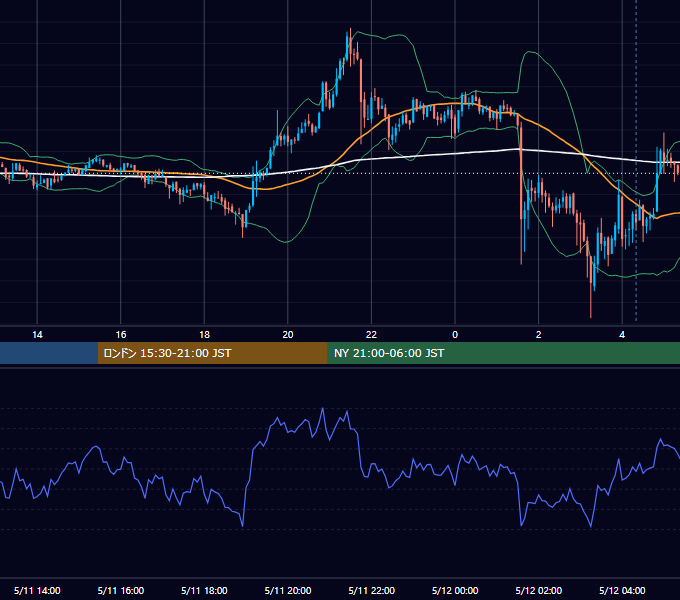Click the NY 21:00-06:00 JST session bar
The width and height of the screenshot is (680, 600).
coord(503,353)
